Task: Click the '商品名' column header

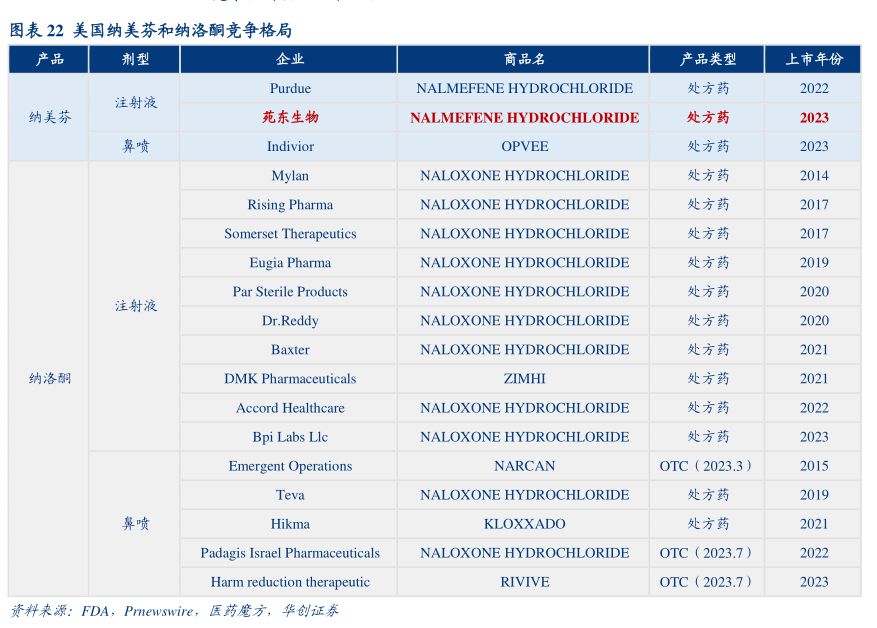Action: click(x=524, y=59)
